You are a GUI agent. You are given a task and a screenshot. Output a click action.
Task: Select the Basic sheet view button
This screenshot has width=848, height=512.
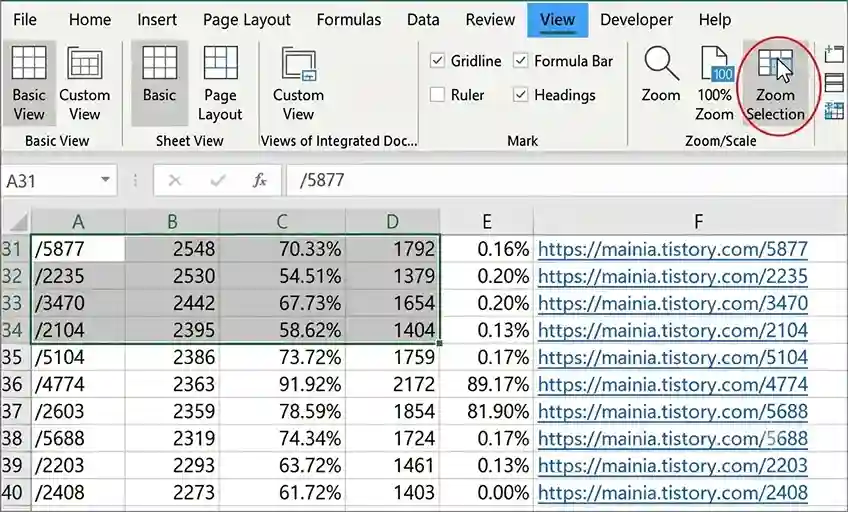coord(160,83)
